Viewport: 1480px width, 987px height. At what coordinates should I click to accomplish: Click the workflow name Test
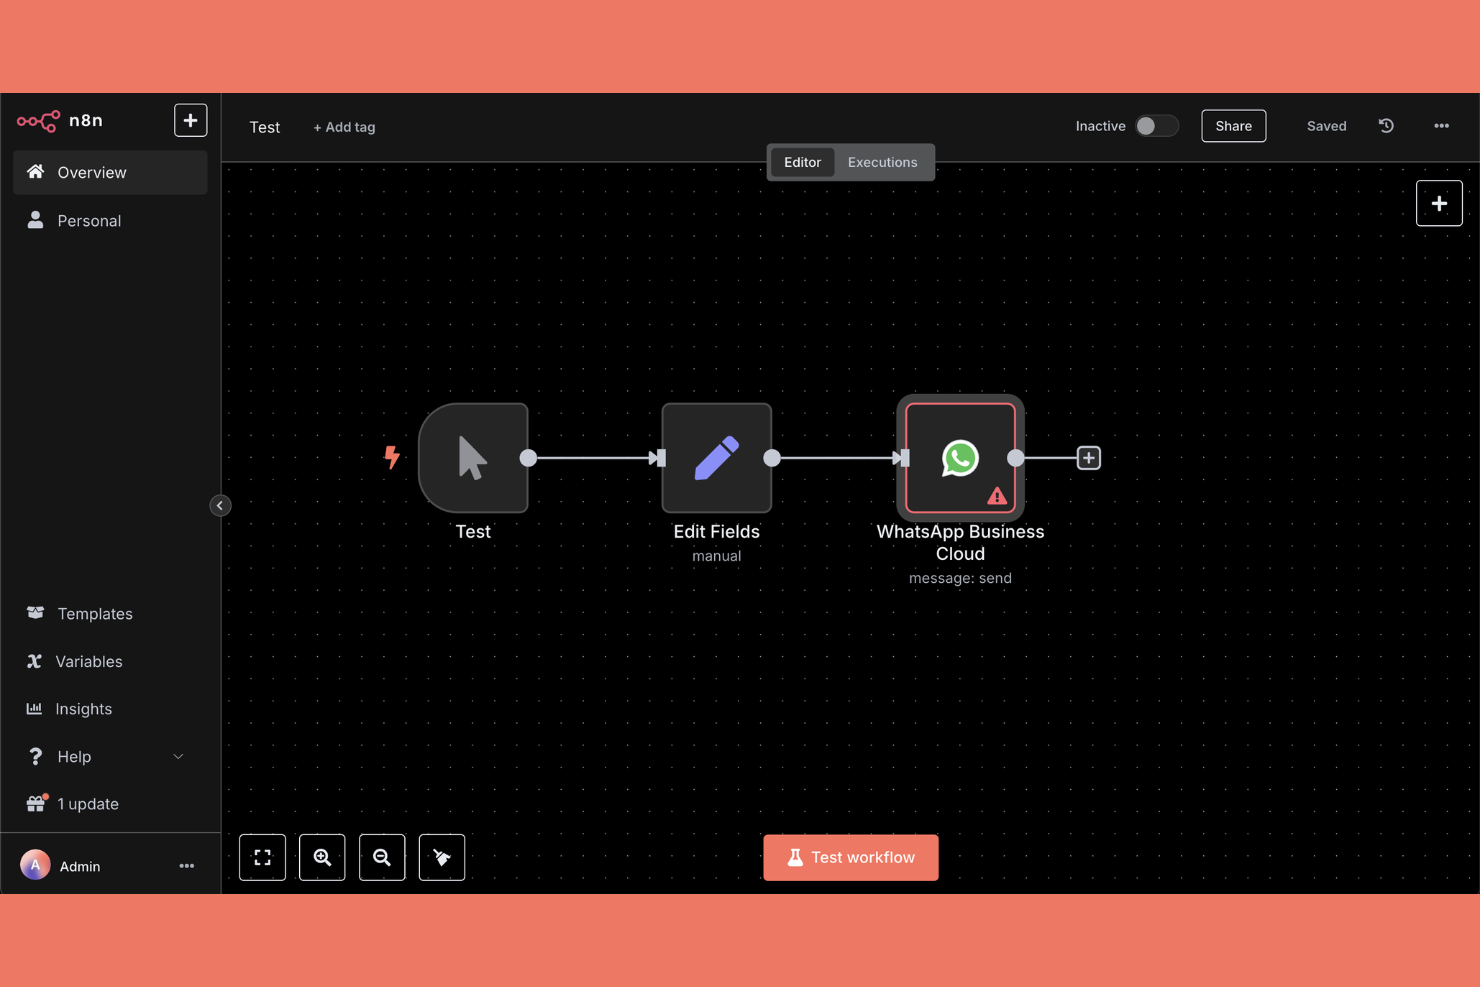point(265,127)
